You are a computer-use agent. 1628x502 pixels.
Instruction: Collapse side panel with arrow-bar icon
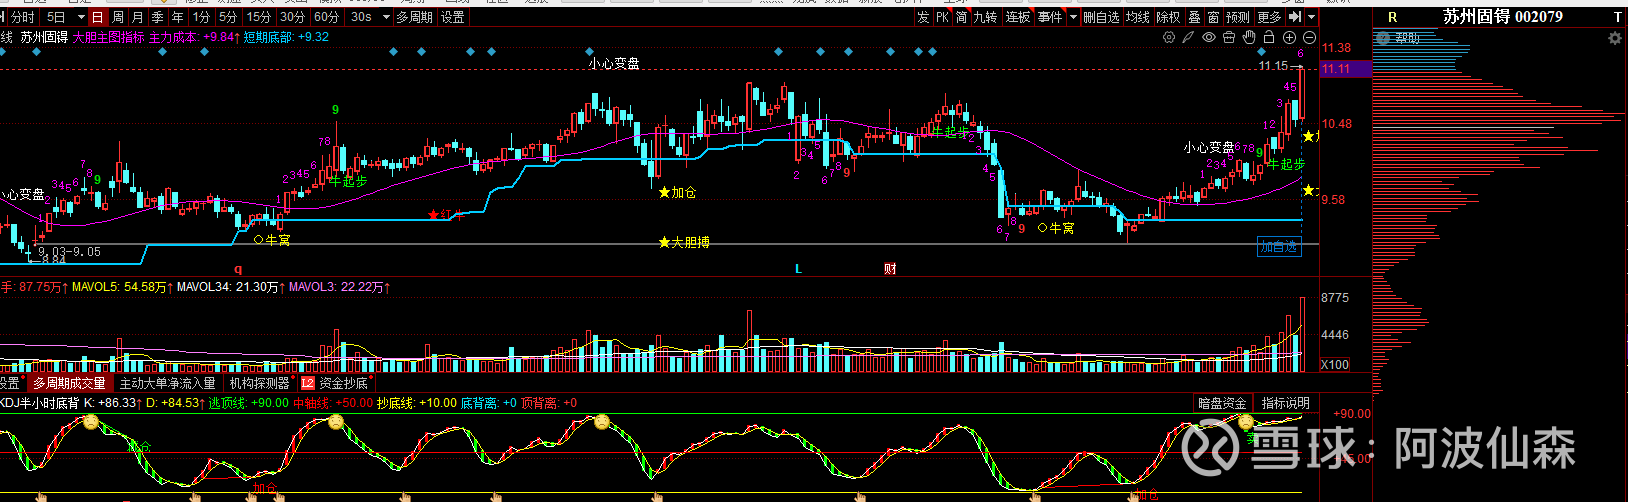coord(1295,17)
